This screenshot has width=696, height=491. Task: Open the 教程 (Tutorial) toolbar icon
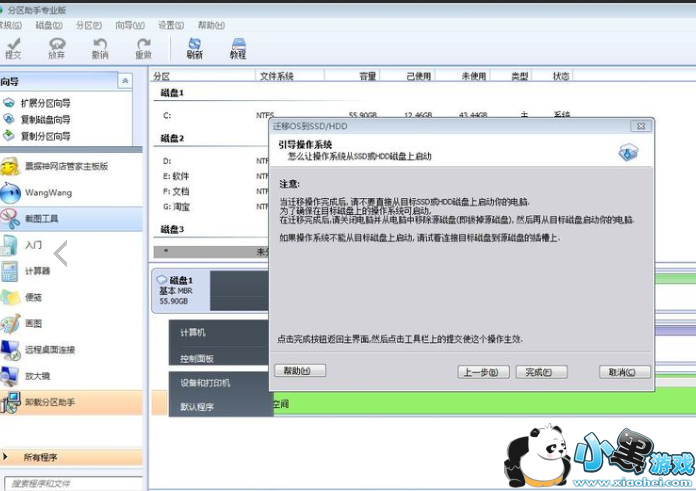238,48
